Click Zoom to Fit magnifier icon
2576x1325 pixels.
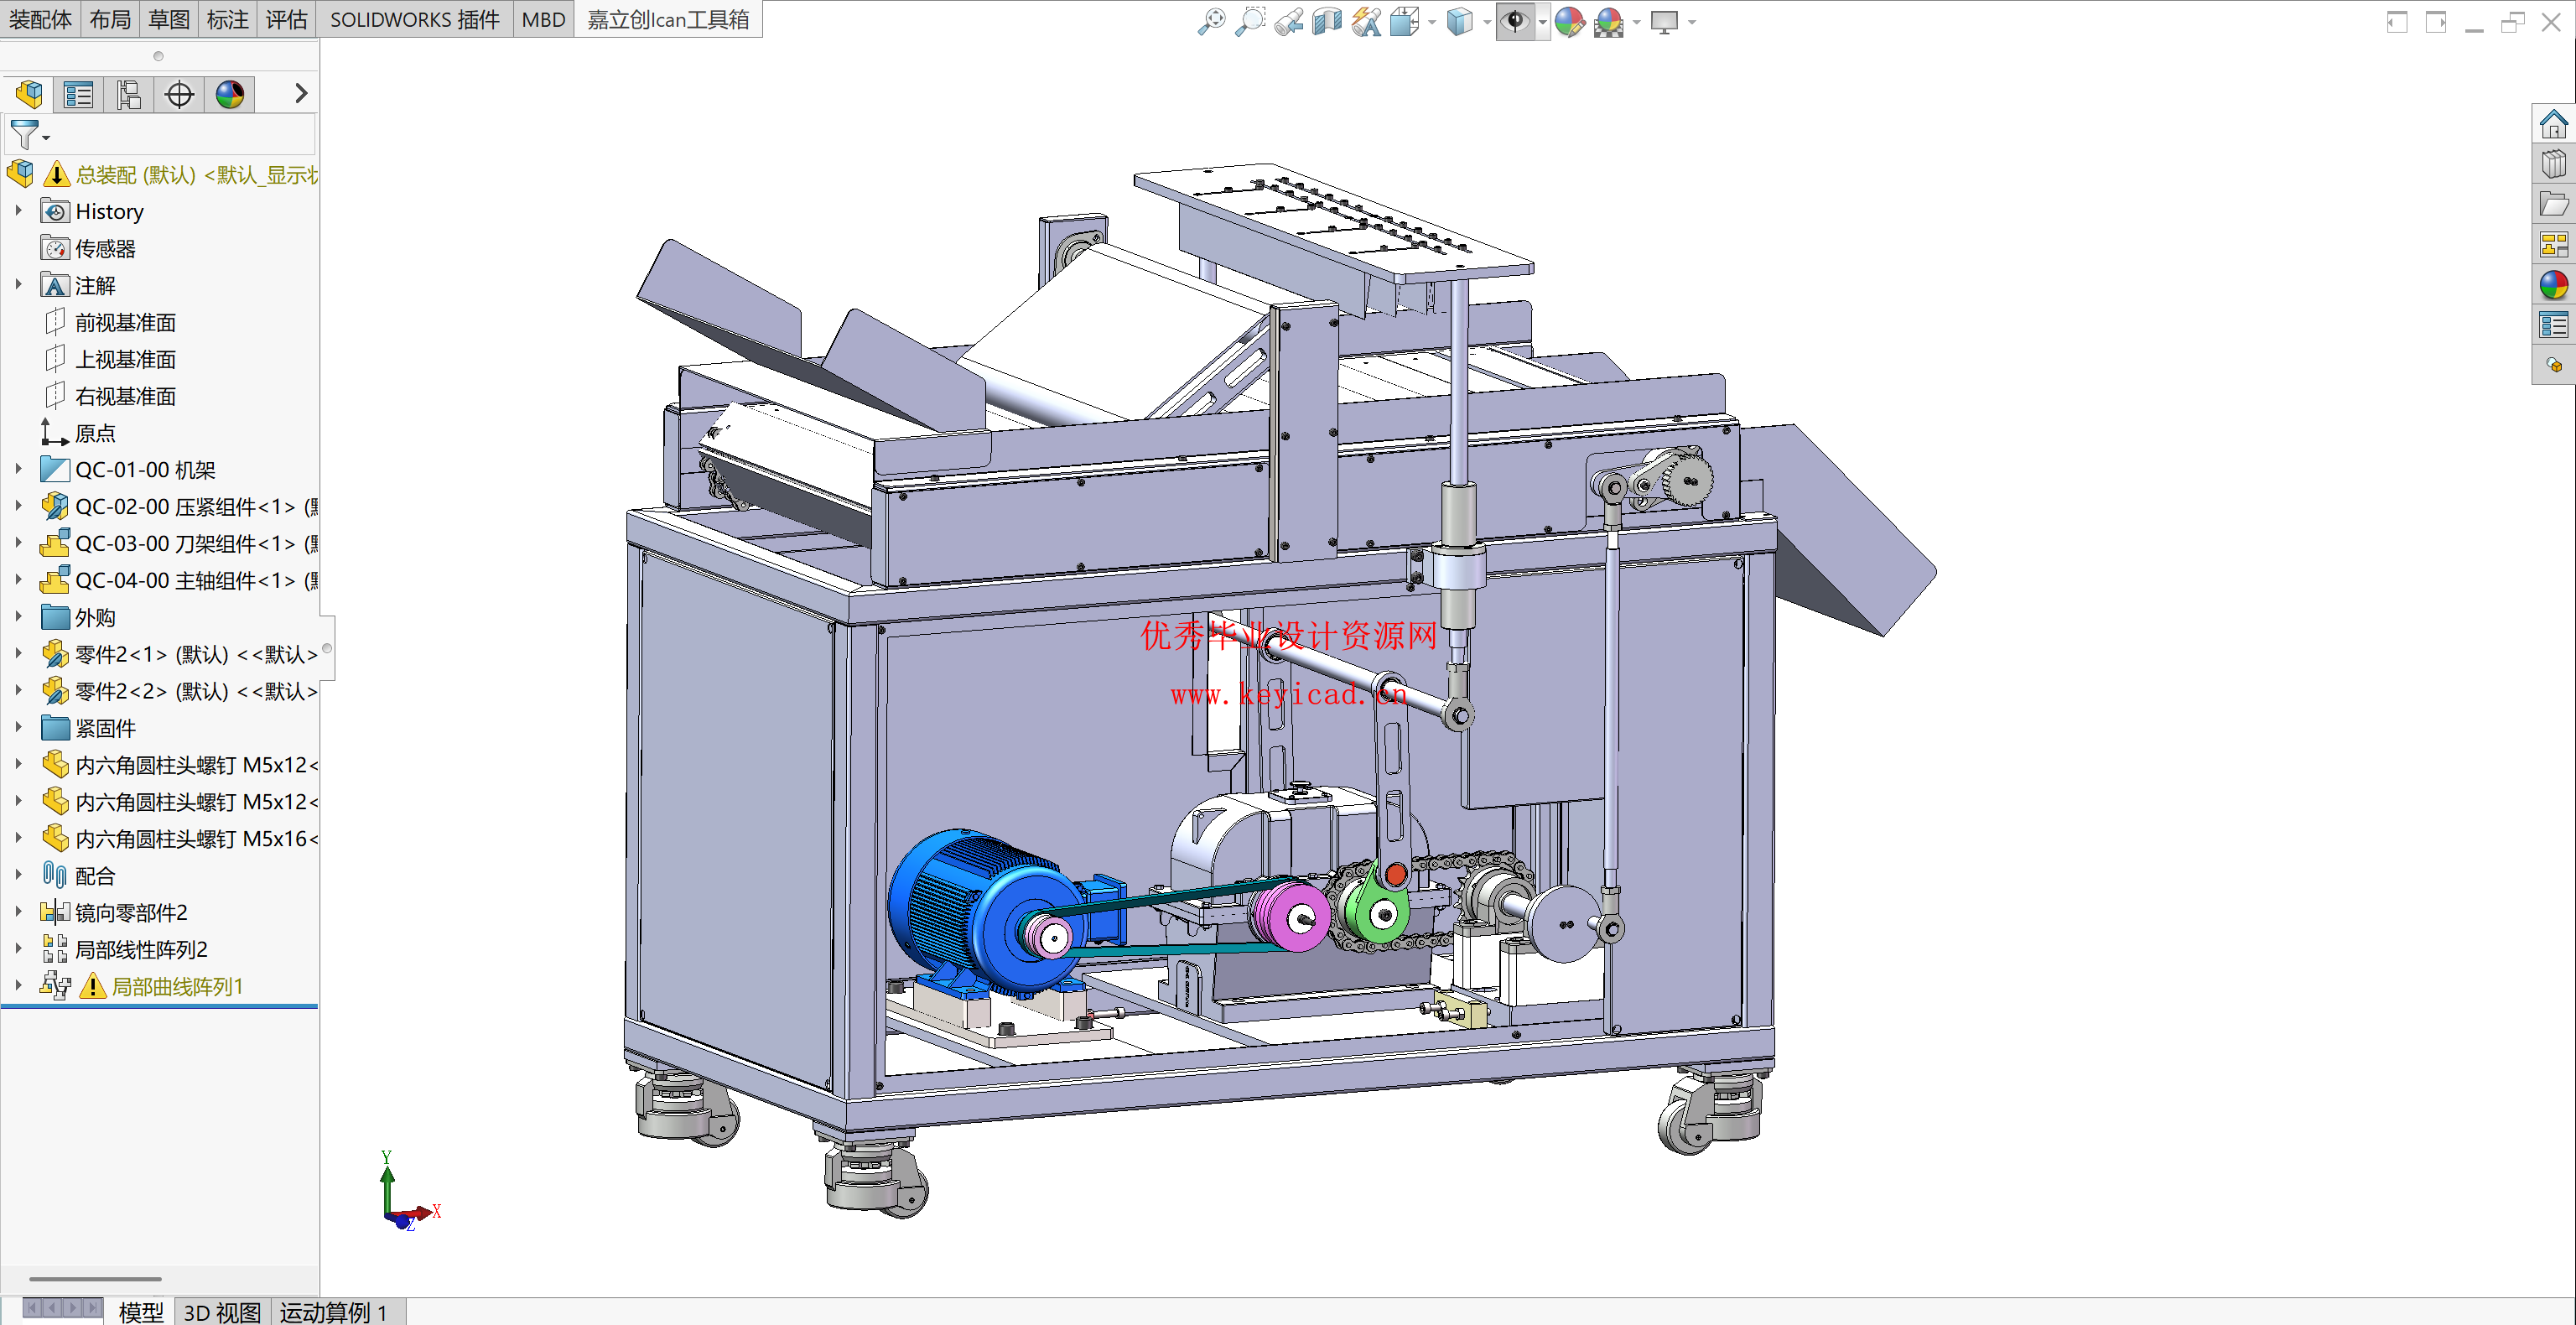1211,21
